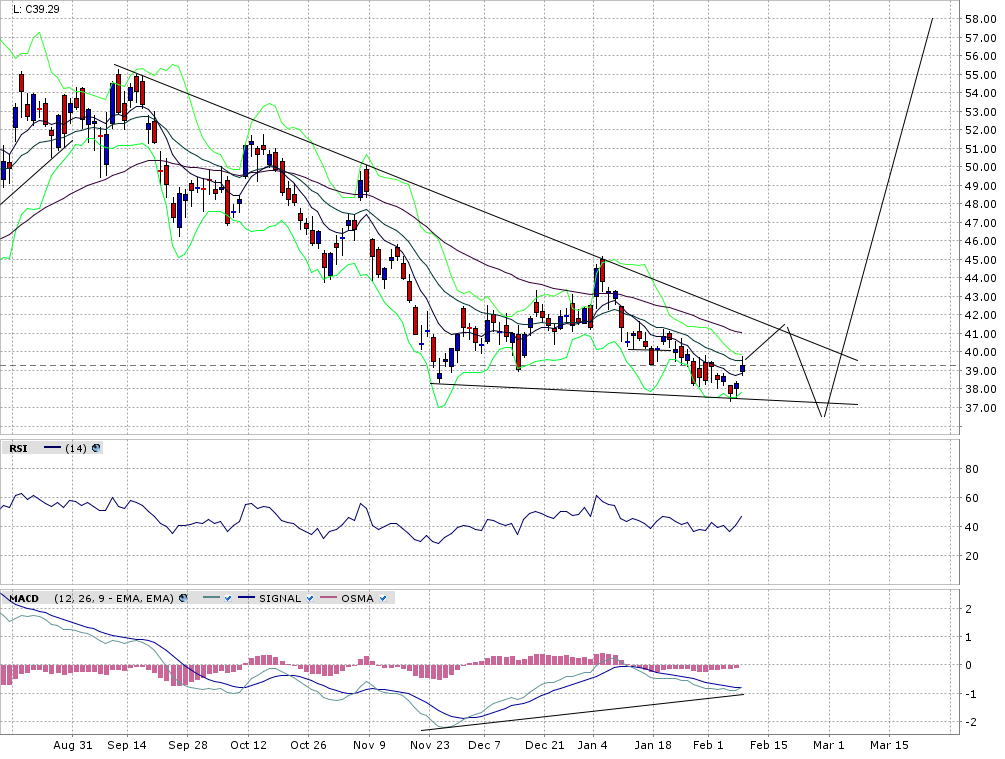Click the OSMA legend label
Screen dimensions: 1005x759
coord(357,598)
